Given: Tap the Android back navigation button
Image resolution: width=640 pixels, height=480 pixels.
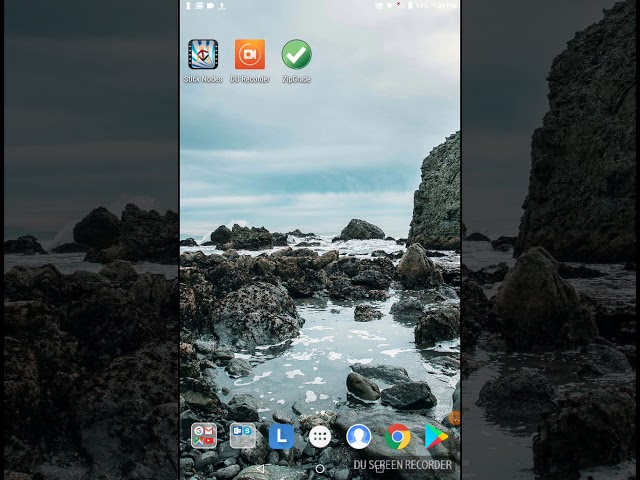Looking at the screenshot, I should pyautogui.click(x=260, y=469).
